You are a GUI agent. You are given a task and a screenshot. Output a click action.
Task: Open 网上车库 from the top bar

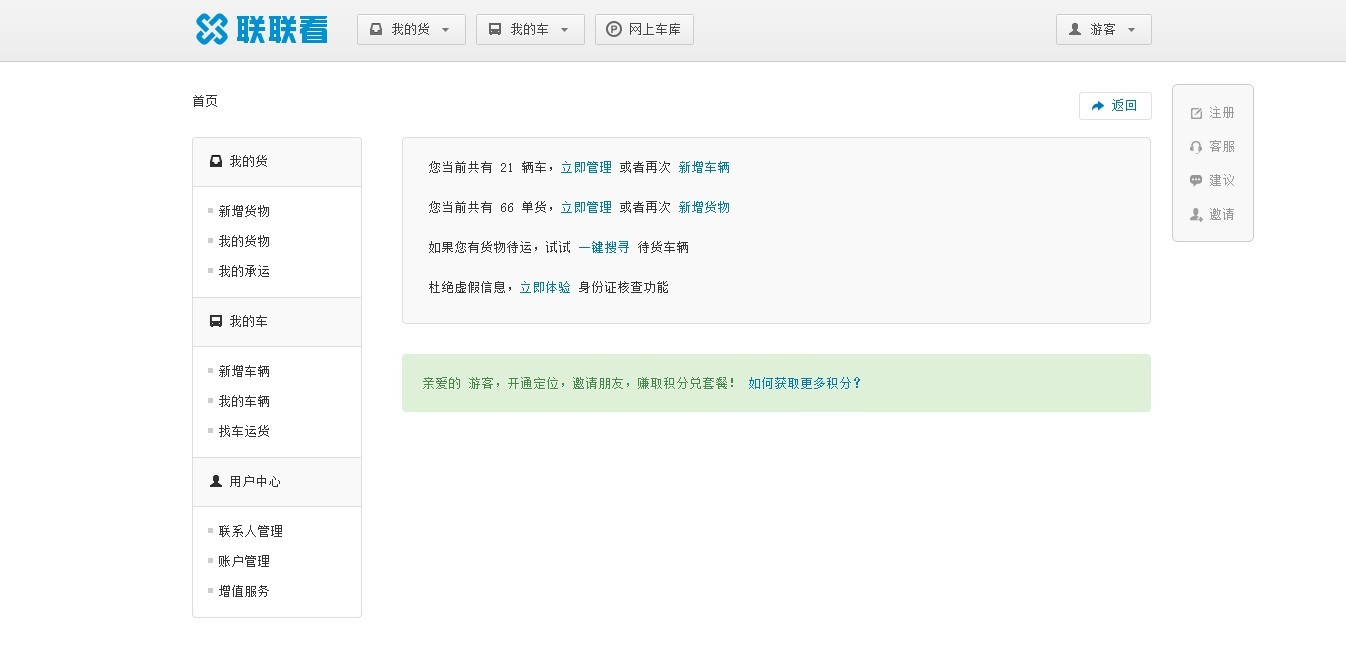click(x=644, y=30)
